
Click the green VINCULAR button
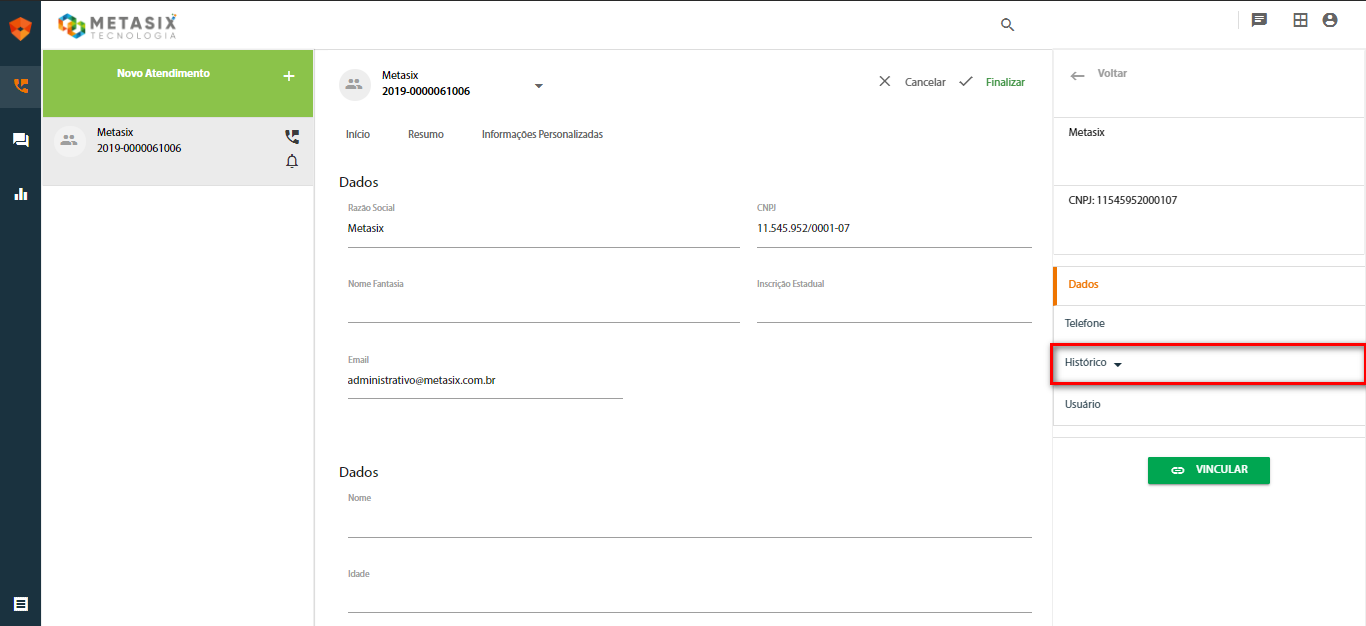[1209, 470]
